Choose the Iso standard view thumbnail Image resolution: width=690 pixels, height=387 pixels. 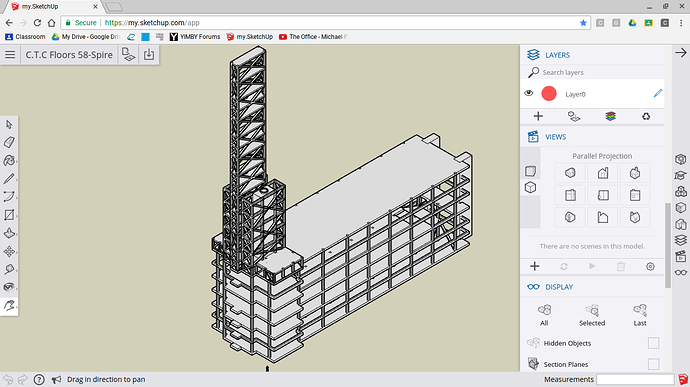pyautogui.click(x=570, y=173)
